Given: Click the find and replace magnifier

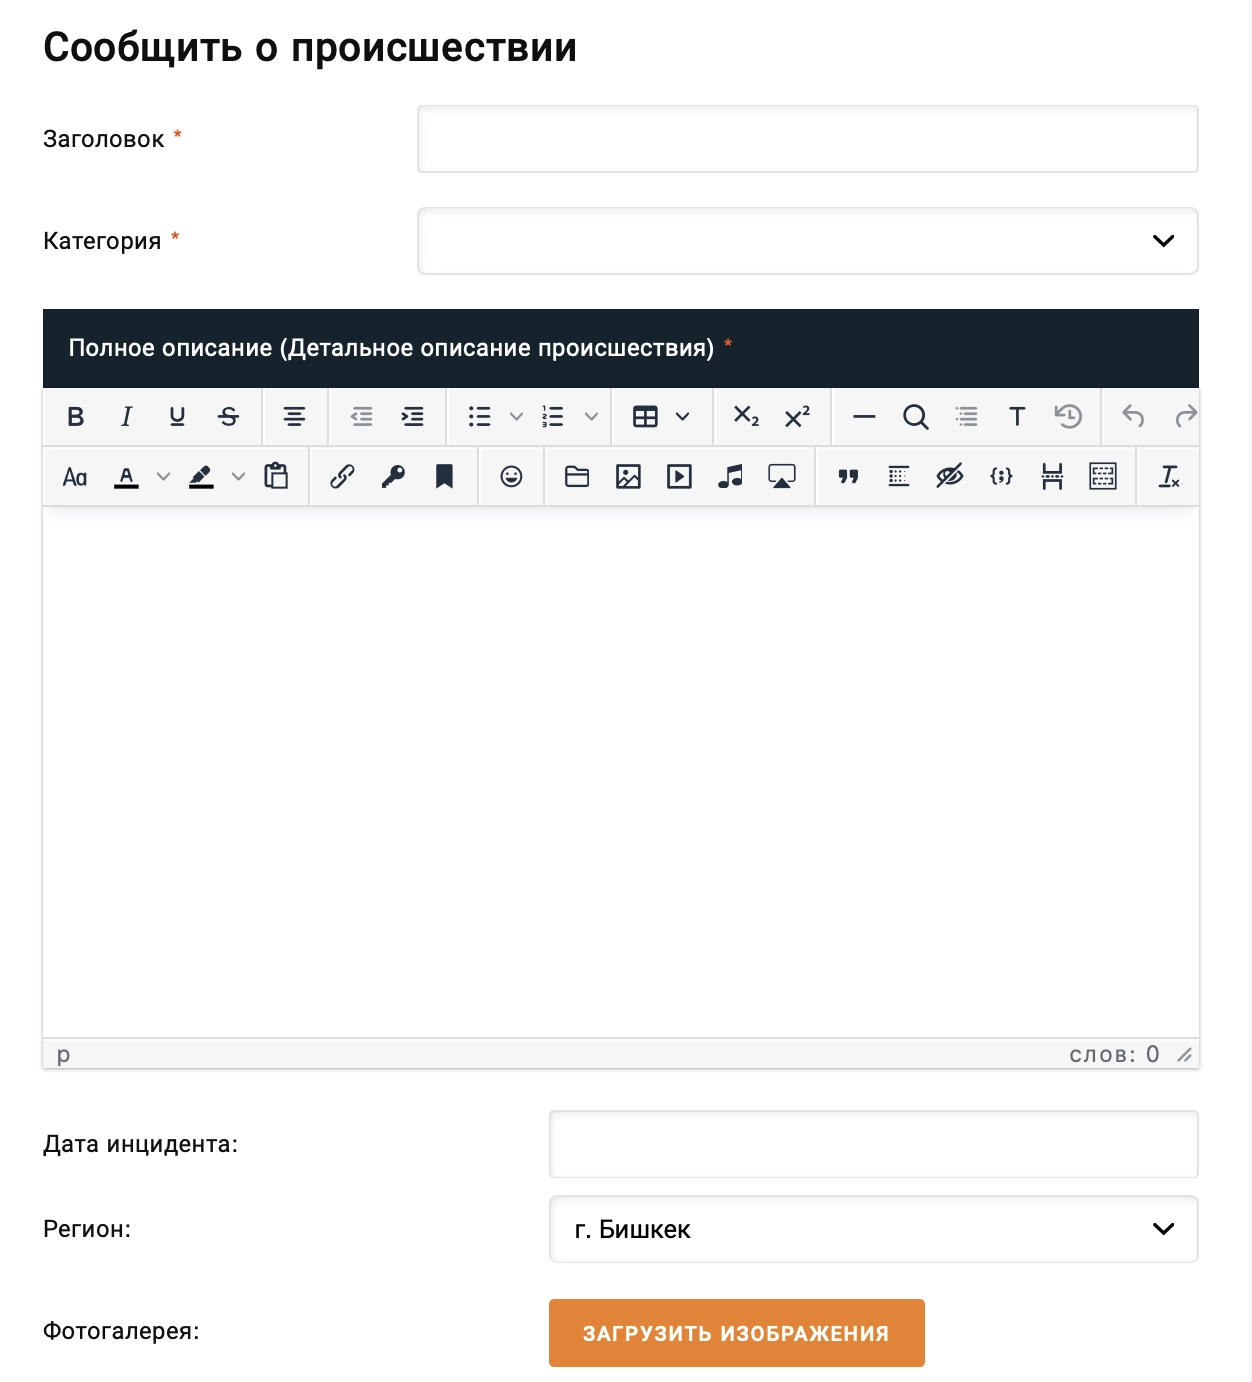Looking at the screenshot, I should [915, 417].
